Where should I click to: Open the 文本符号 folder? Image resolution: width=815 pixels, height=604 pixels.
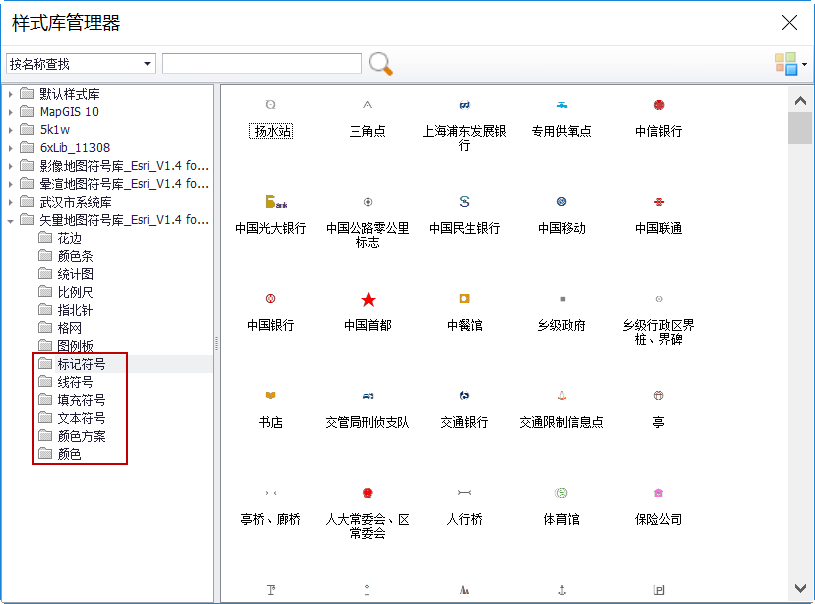[81, 418]
